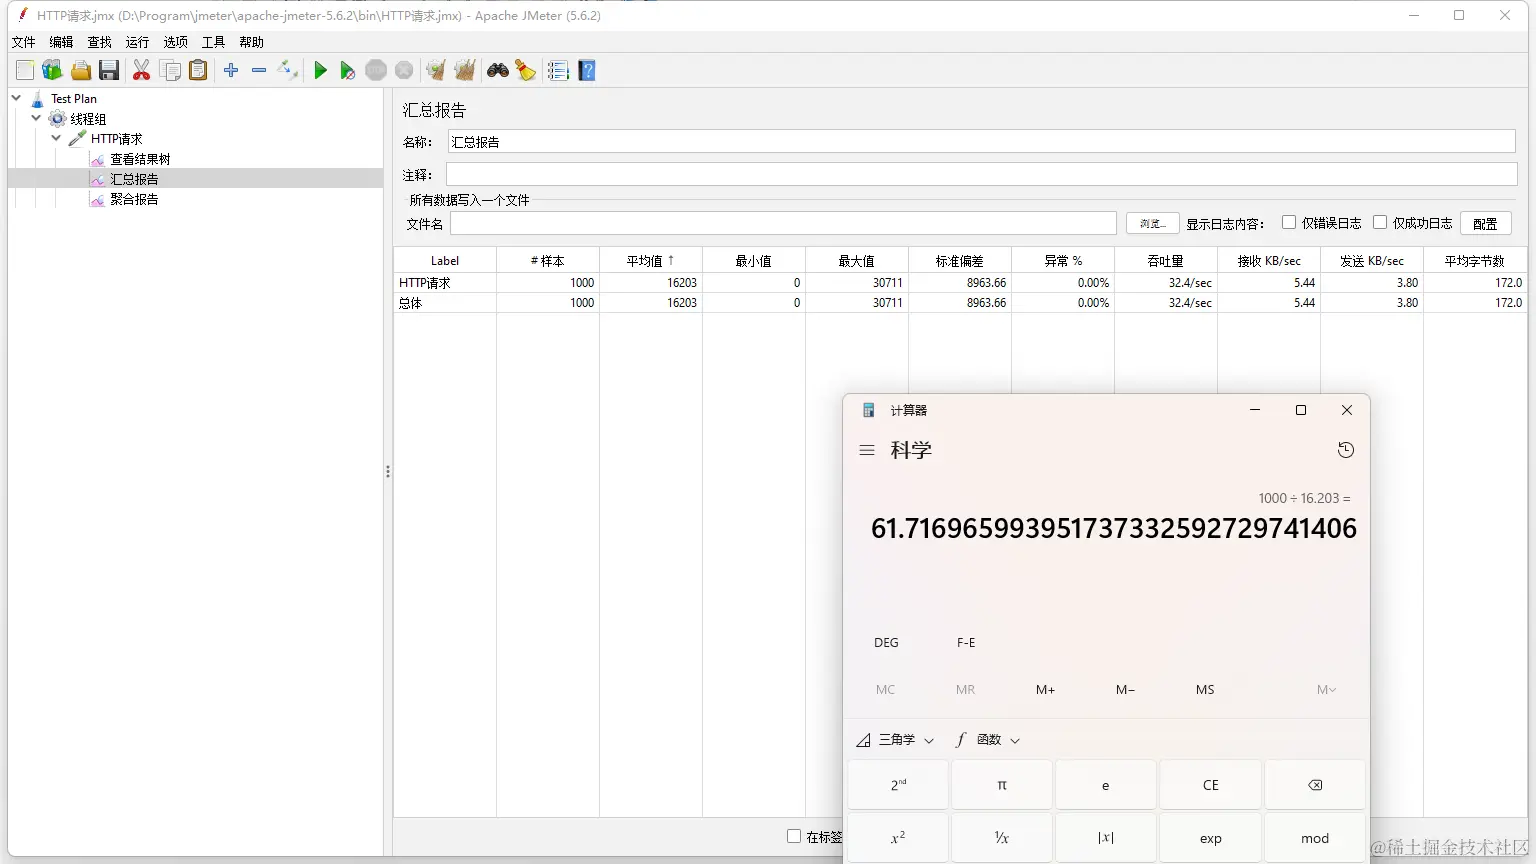Viewport: 1536px width, 864px height.
Task: Open the 编辑 menu
Action: coord(61,42)
